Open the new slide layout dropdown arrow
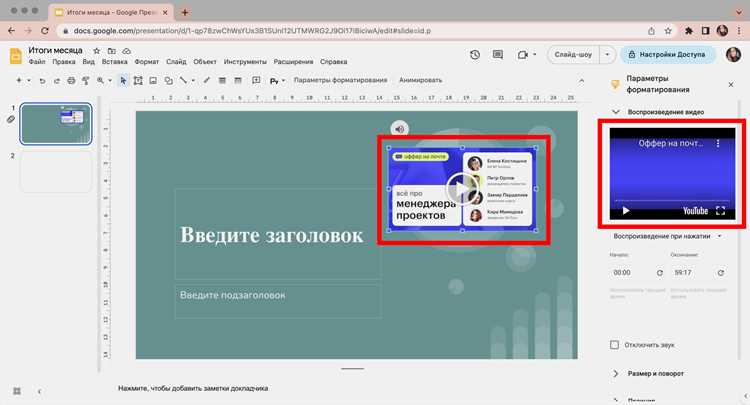Image resolution: width=750 pixels, height=405 pixels. (29, 81)
